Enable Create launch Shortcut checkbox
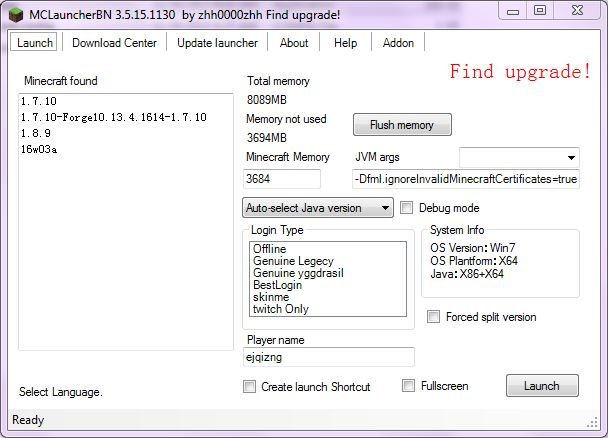 coord(249,386)
